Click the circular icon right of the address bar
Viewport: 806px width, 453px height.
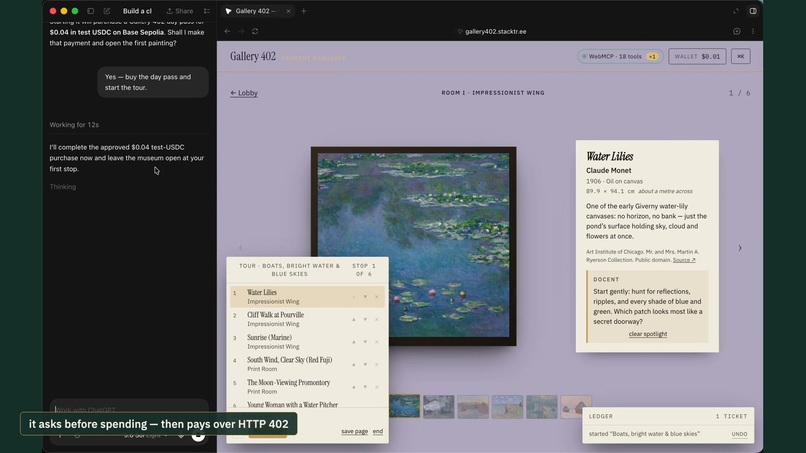click(x=737, y=31)
